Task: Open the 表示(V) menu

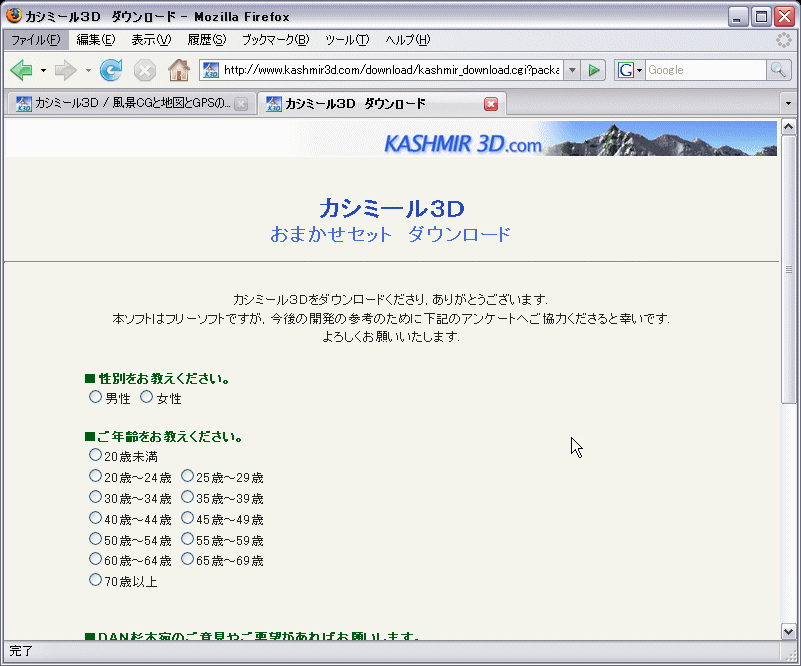Action: pyautogui.click(x=151, y=40)
